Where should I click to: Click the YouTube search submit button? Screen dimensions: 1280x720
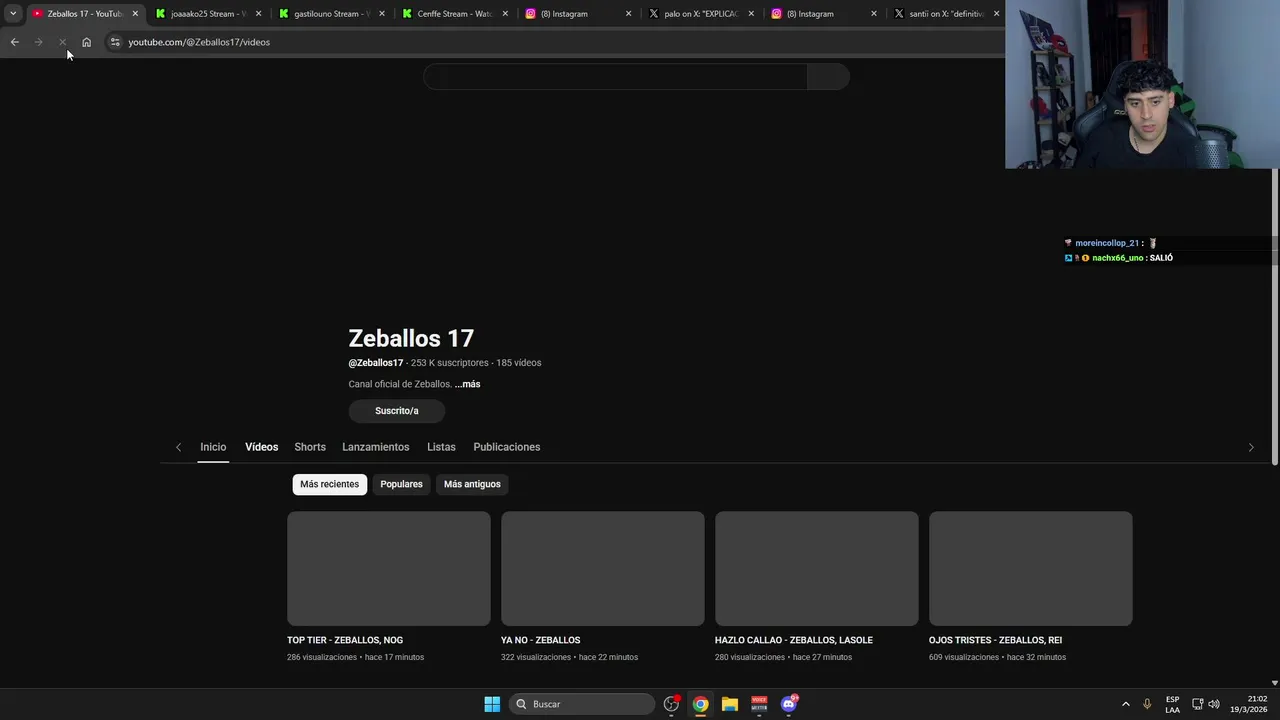click(x=828, y=77)
